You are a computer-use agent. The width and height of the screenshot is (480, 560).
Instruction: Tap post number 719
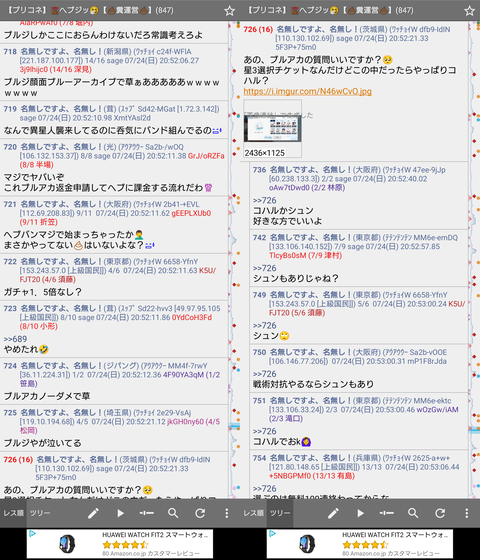(10, 109)
